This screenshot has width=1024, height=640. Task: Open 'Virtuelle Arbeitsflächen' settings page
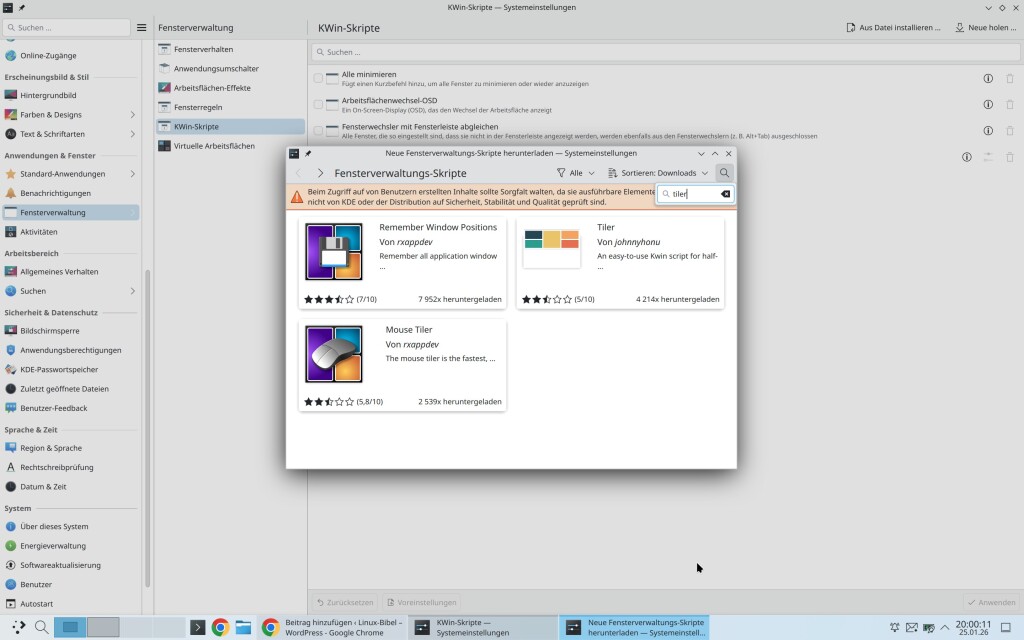[x=214, y=146]
